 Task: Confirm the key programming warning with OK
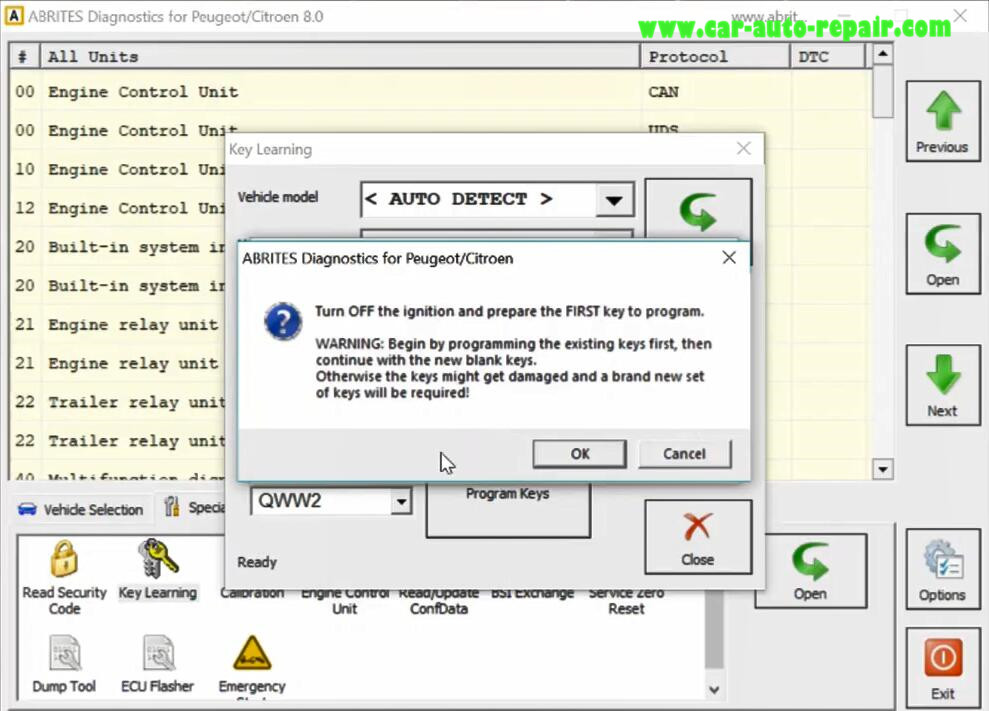point(580,454)
